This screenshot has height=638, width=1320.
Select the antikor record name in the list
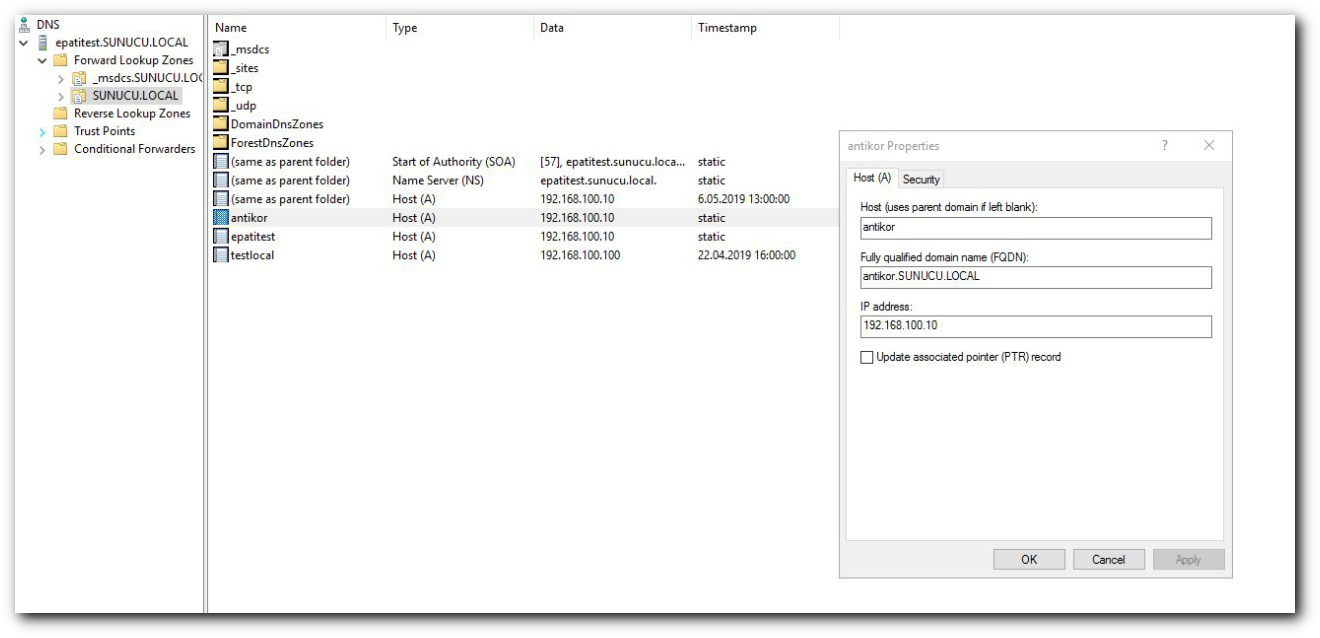click(249, 218)
